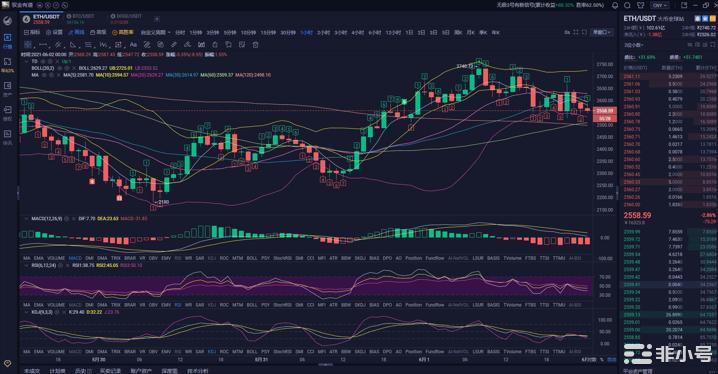Viewport: 718px width, 374px height.
Task: Collapse the TD indicator row chevron
Action: [27, 61]
